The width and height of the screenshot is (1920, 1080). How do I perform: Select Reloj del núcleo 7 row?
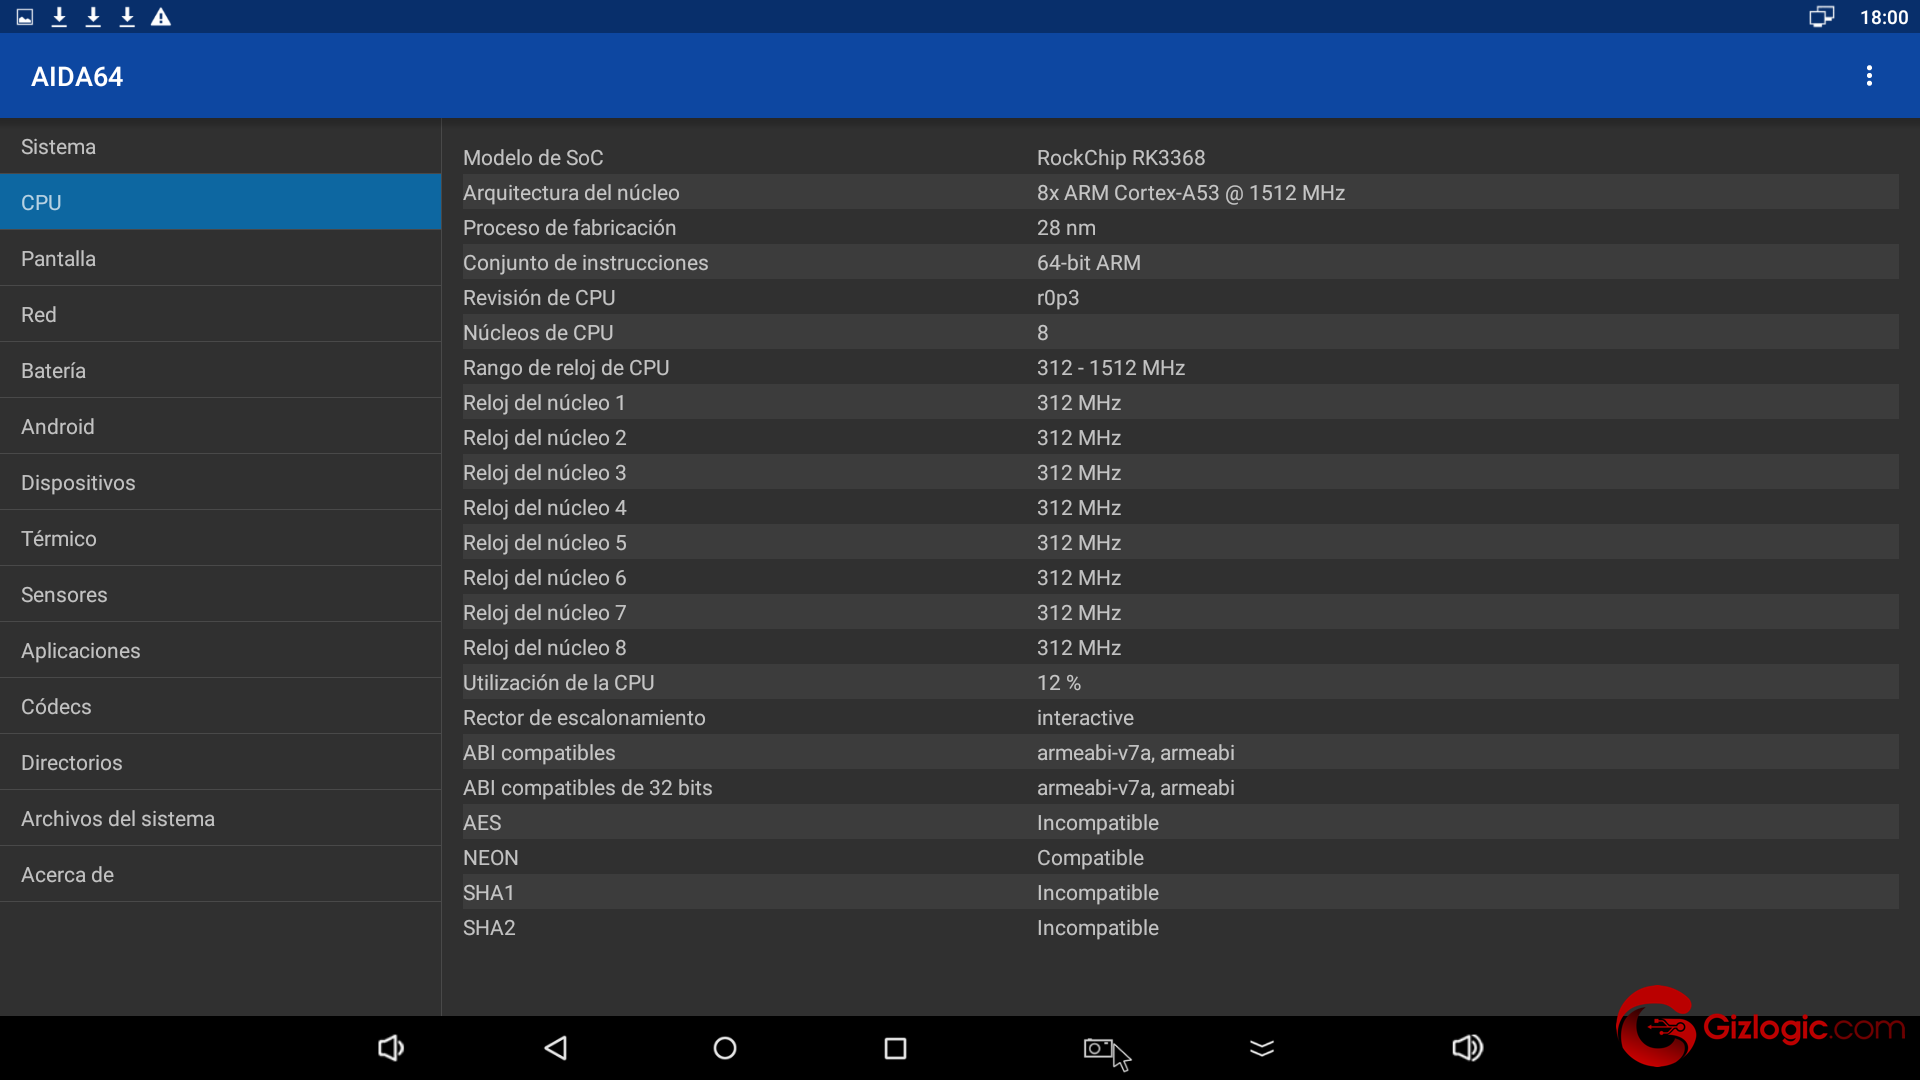(x=1180, y=612)
